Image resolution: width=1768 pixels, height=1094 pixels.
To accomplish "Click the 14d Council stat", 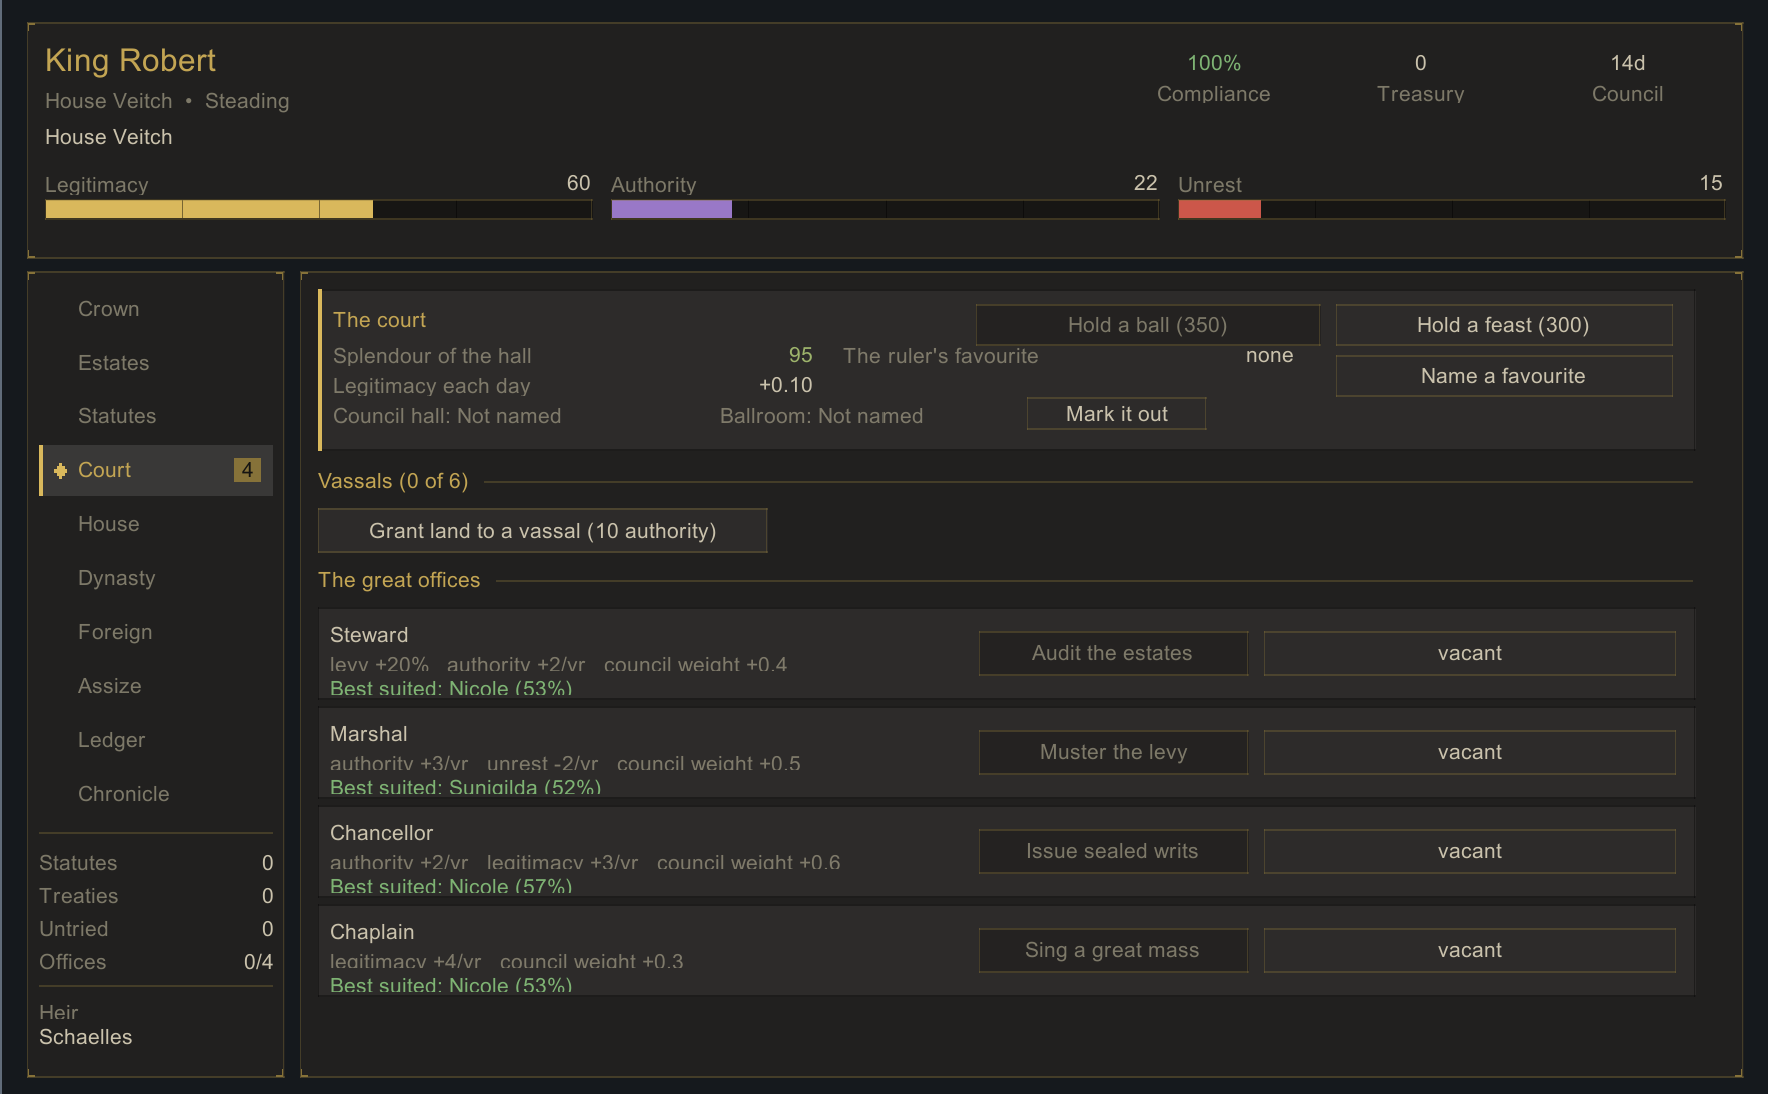I will 1627,78.
